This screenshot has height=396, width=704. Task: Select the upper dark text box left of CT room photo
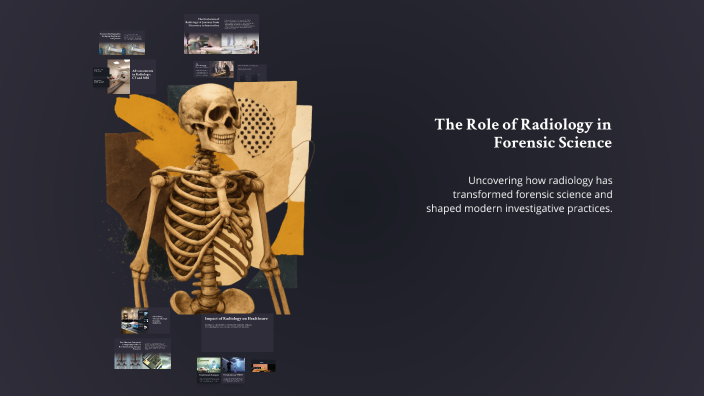(100, 71)
